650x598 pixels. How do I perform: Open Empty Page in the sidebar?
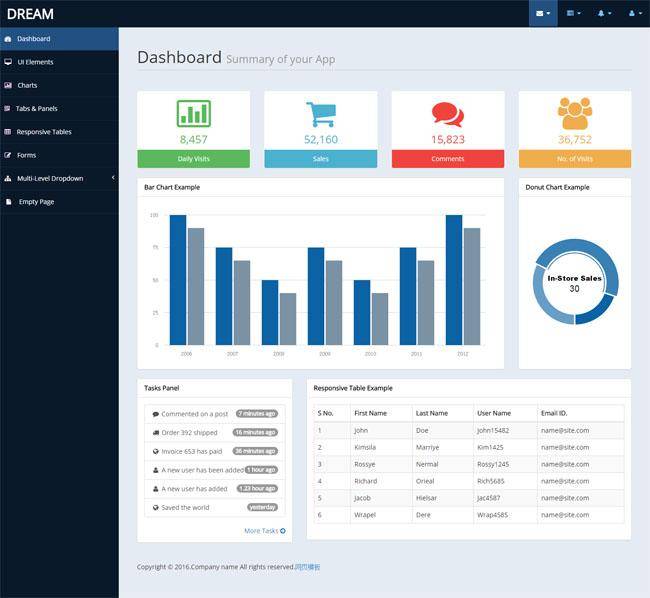pos(36,202)
